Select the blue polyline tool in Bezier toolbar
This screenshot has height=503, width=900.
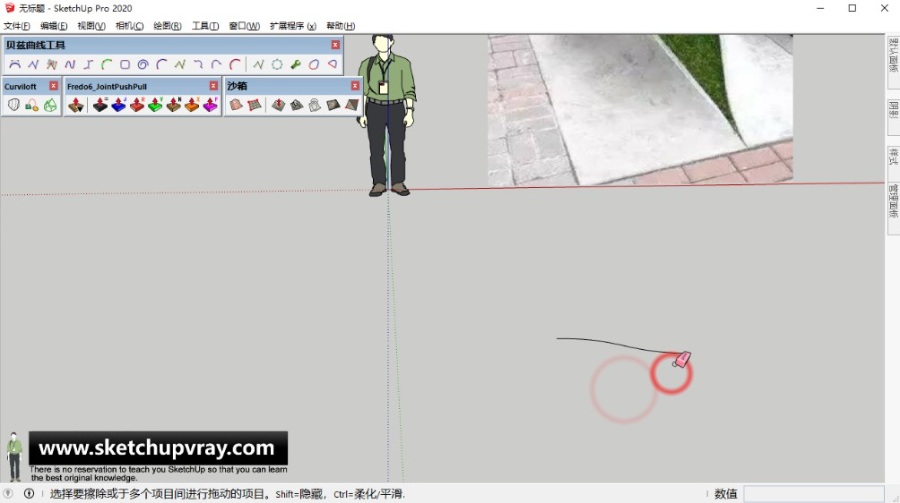[33, 64]
